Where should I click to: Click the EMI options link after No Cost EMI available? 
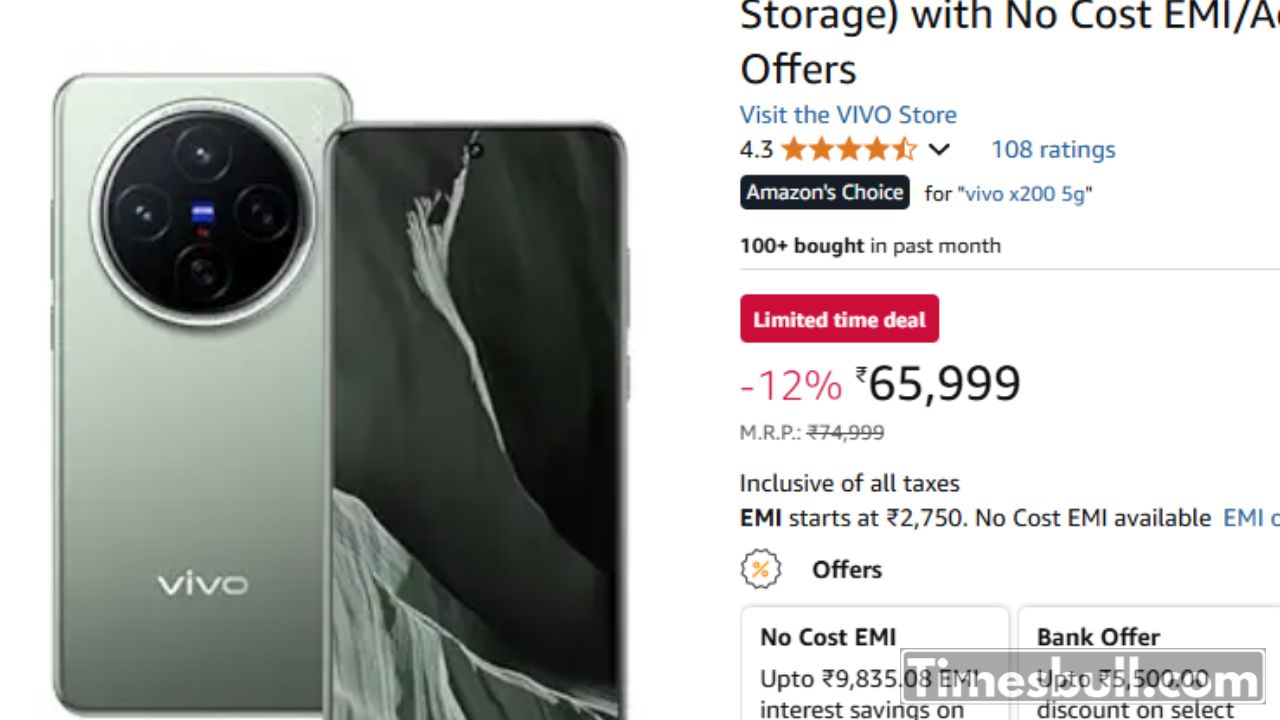click(x=1250, y=518)
